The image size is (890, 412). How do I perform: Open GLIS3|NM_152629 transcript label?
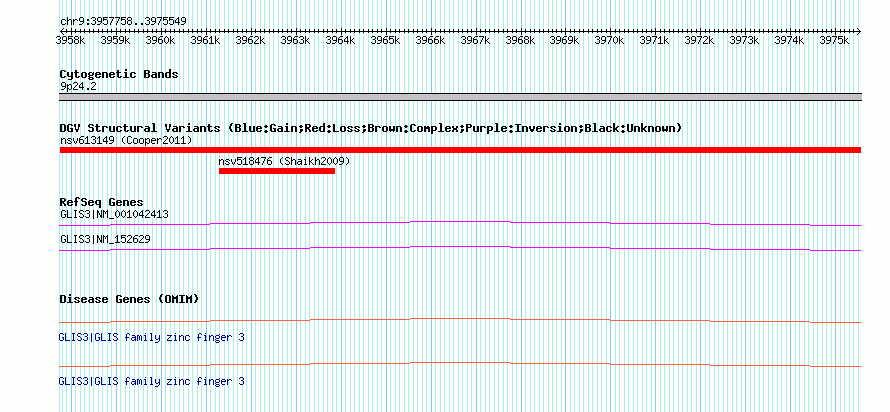[x=105, y=239]
